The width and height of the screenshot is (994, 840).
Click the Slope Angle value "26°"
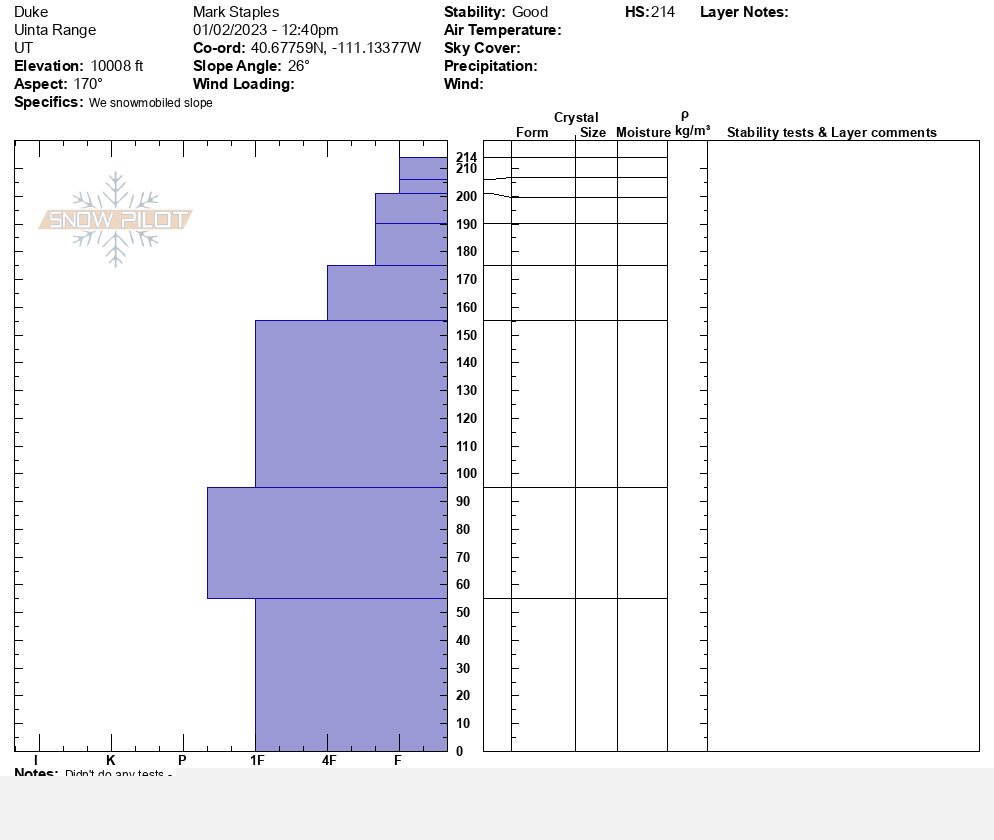298,66
